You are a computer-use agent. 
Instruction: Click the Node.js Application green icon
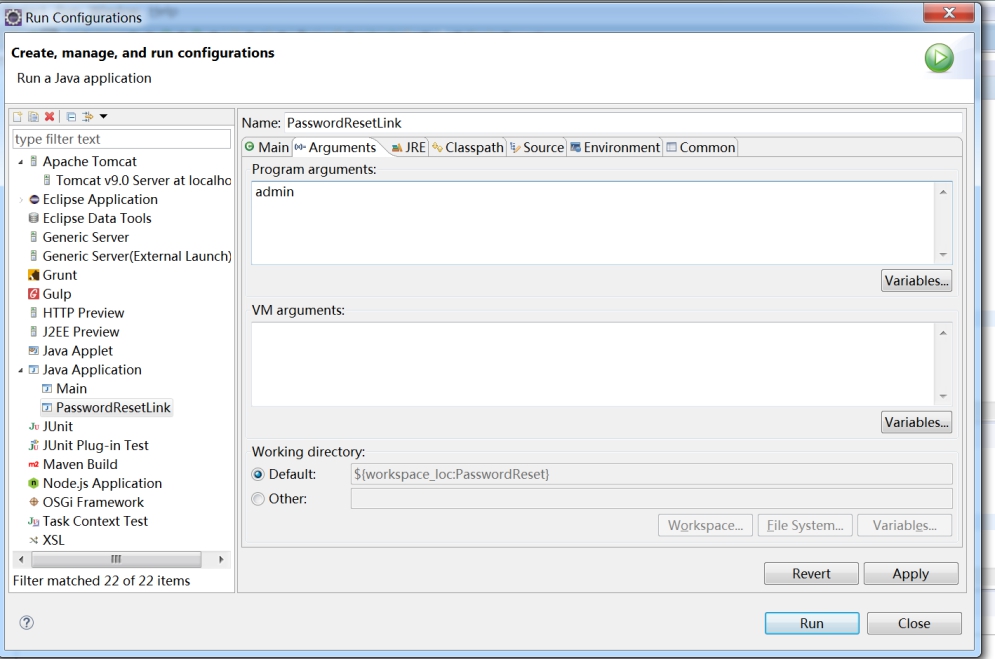point(34,484)
